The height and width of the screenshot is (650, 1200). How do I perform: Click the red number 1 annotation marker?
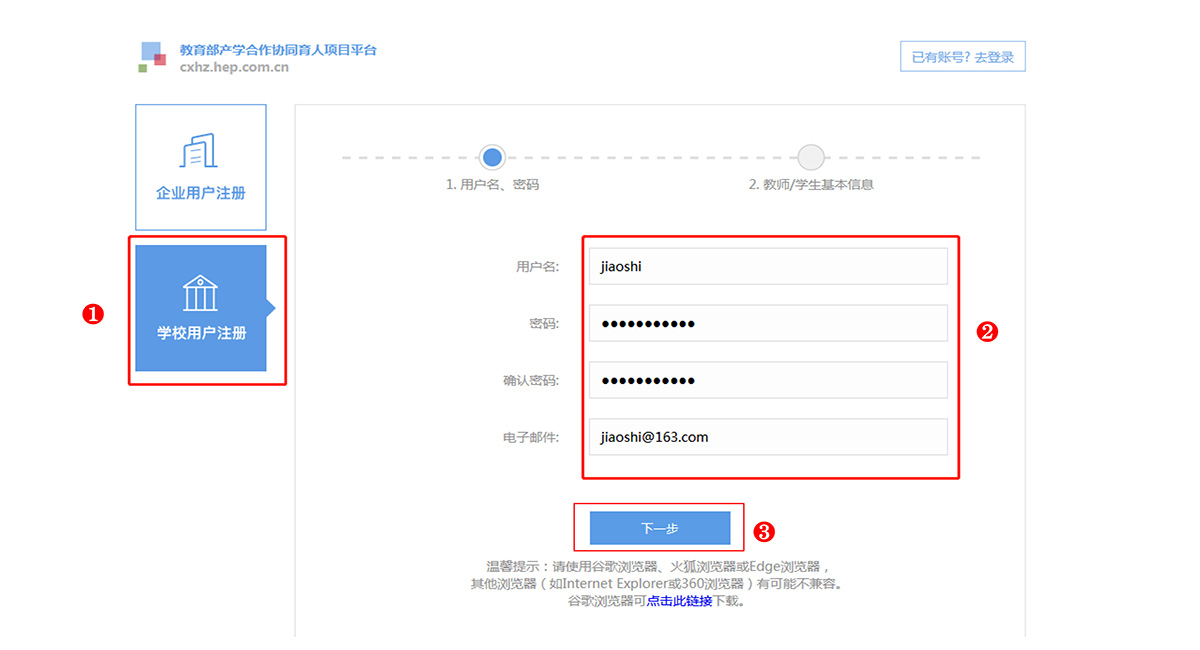[93, 314]
